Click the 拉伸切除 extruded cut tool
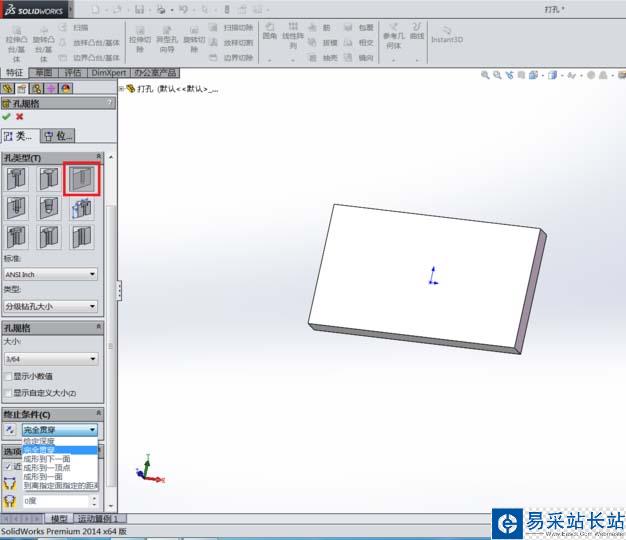 (x=140, y=40)
